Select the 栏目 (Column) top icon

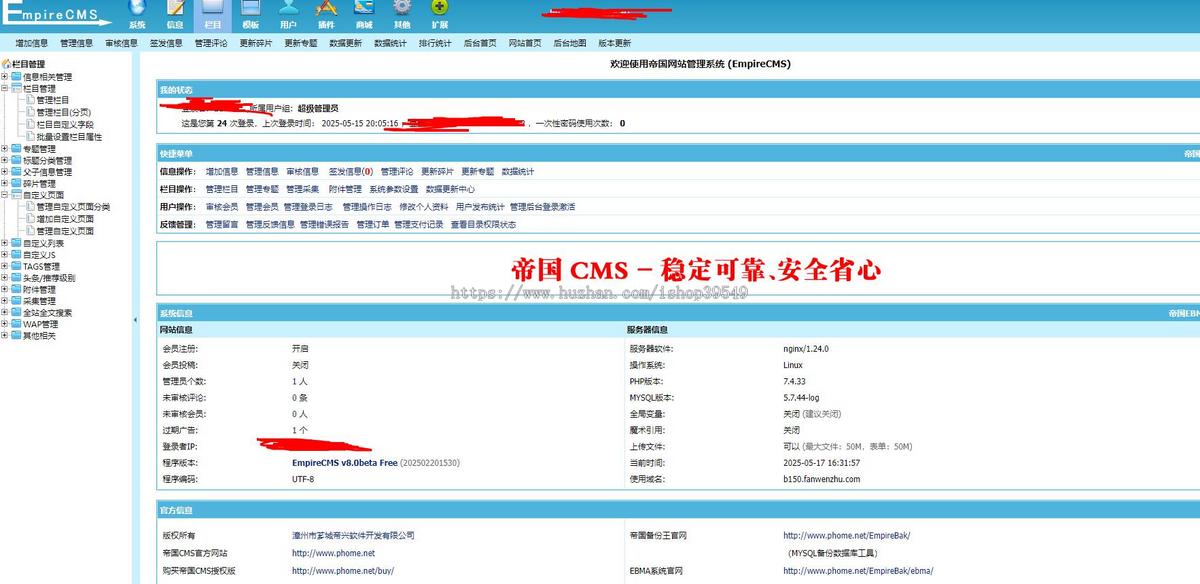click(212, 14)
